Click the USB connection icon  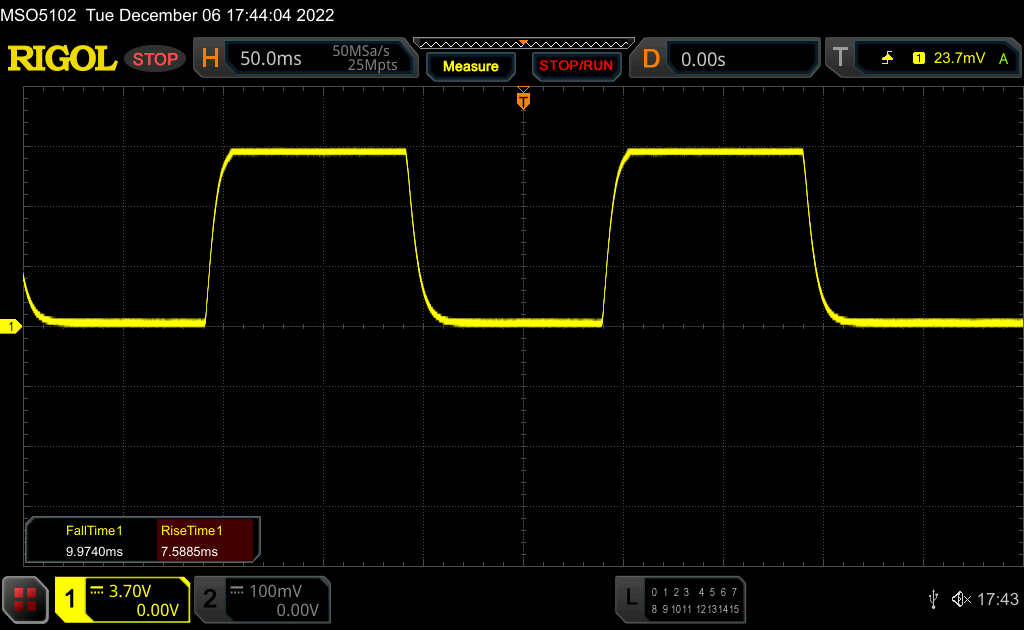tap(934, 599)
